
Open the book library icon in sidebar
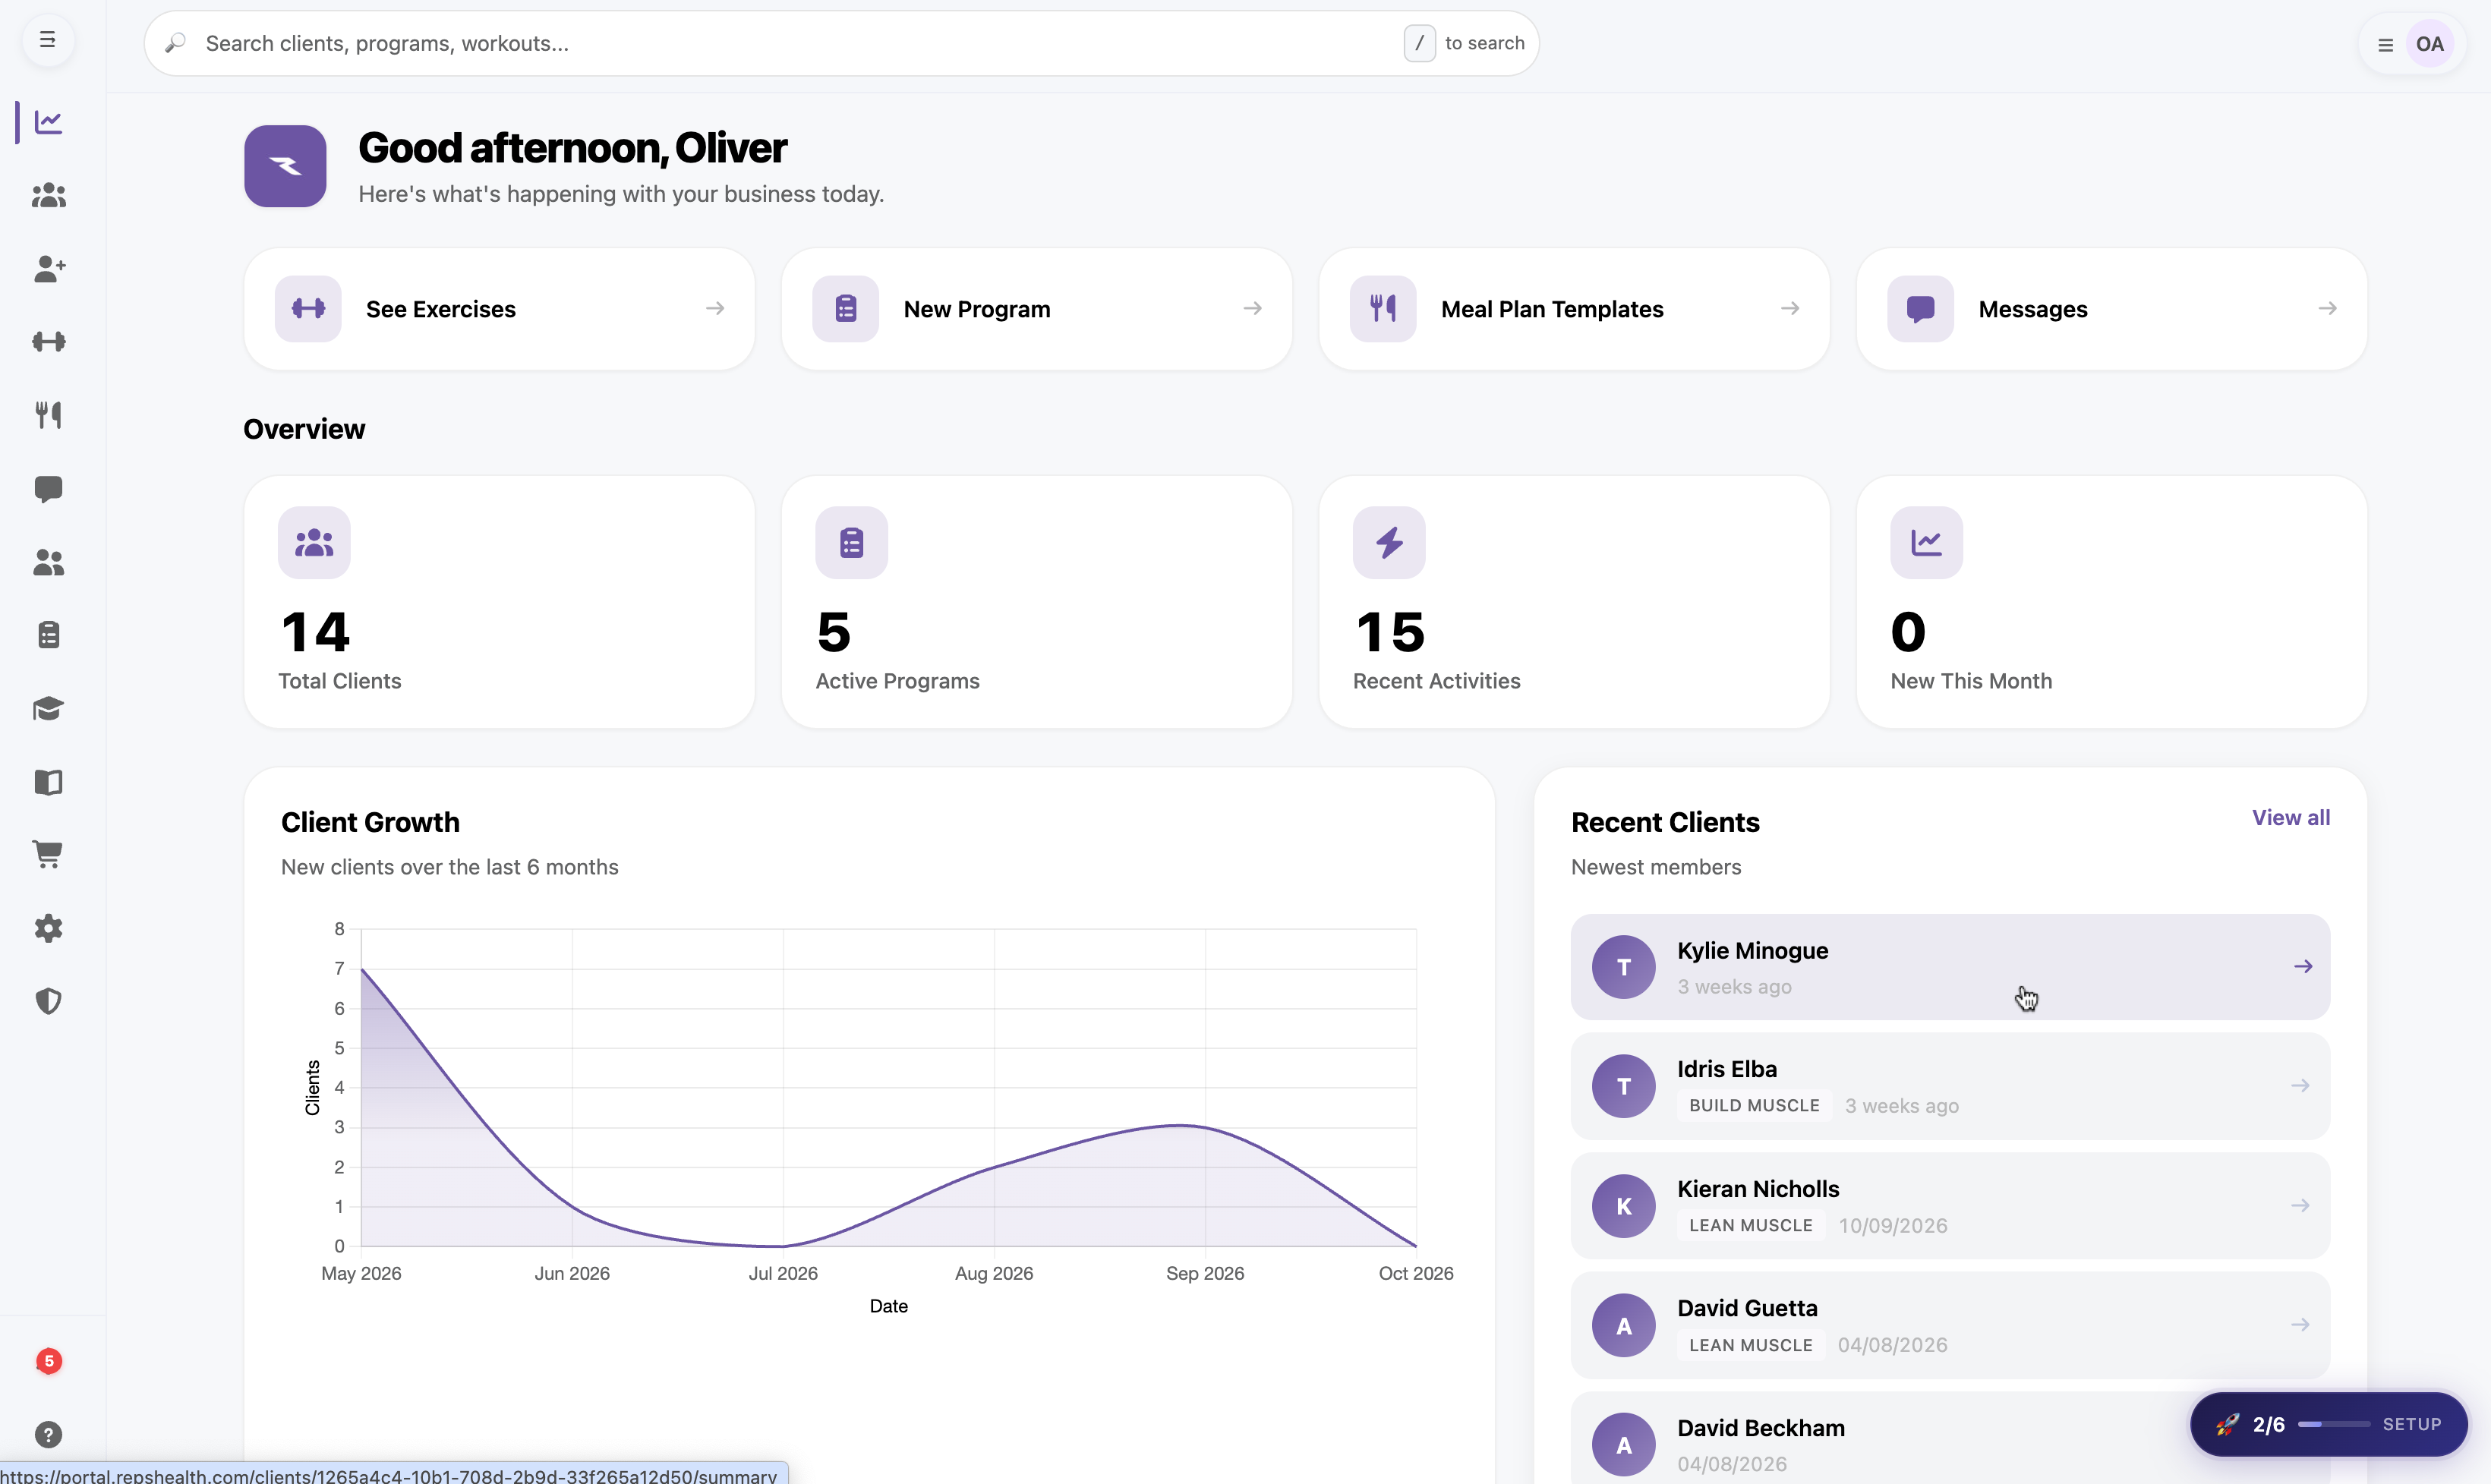[x=48, y=782]
